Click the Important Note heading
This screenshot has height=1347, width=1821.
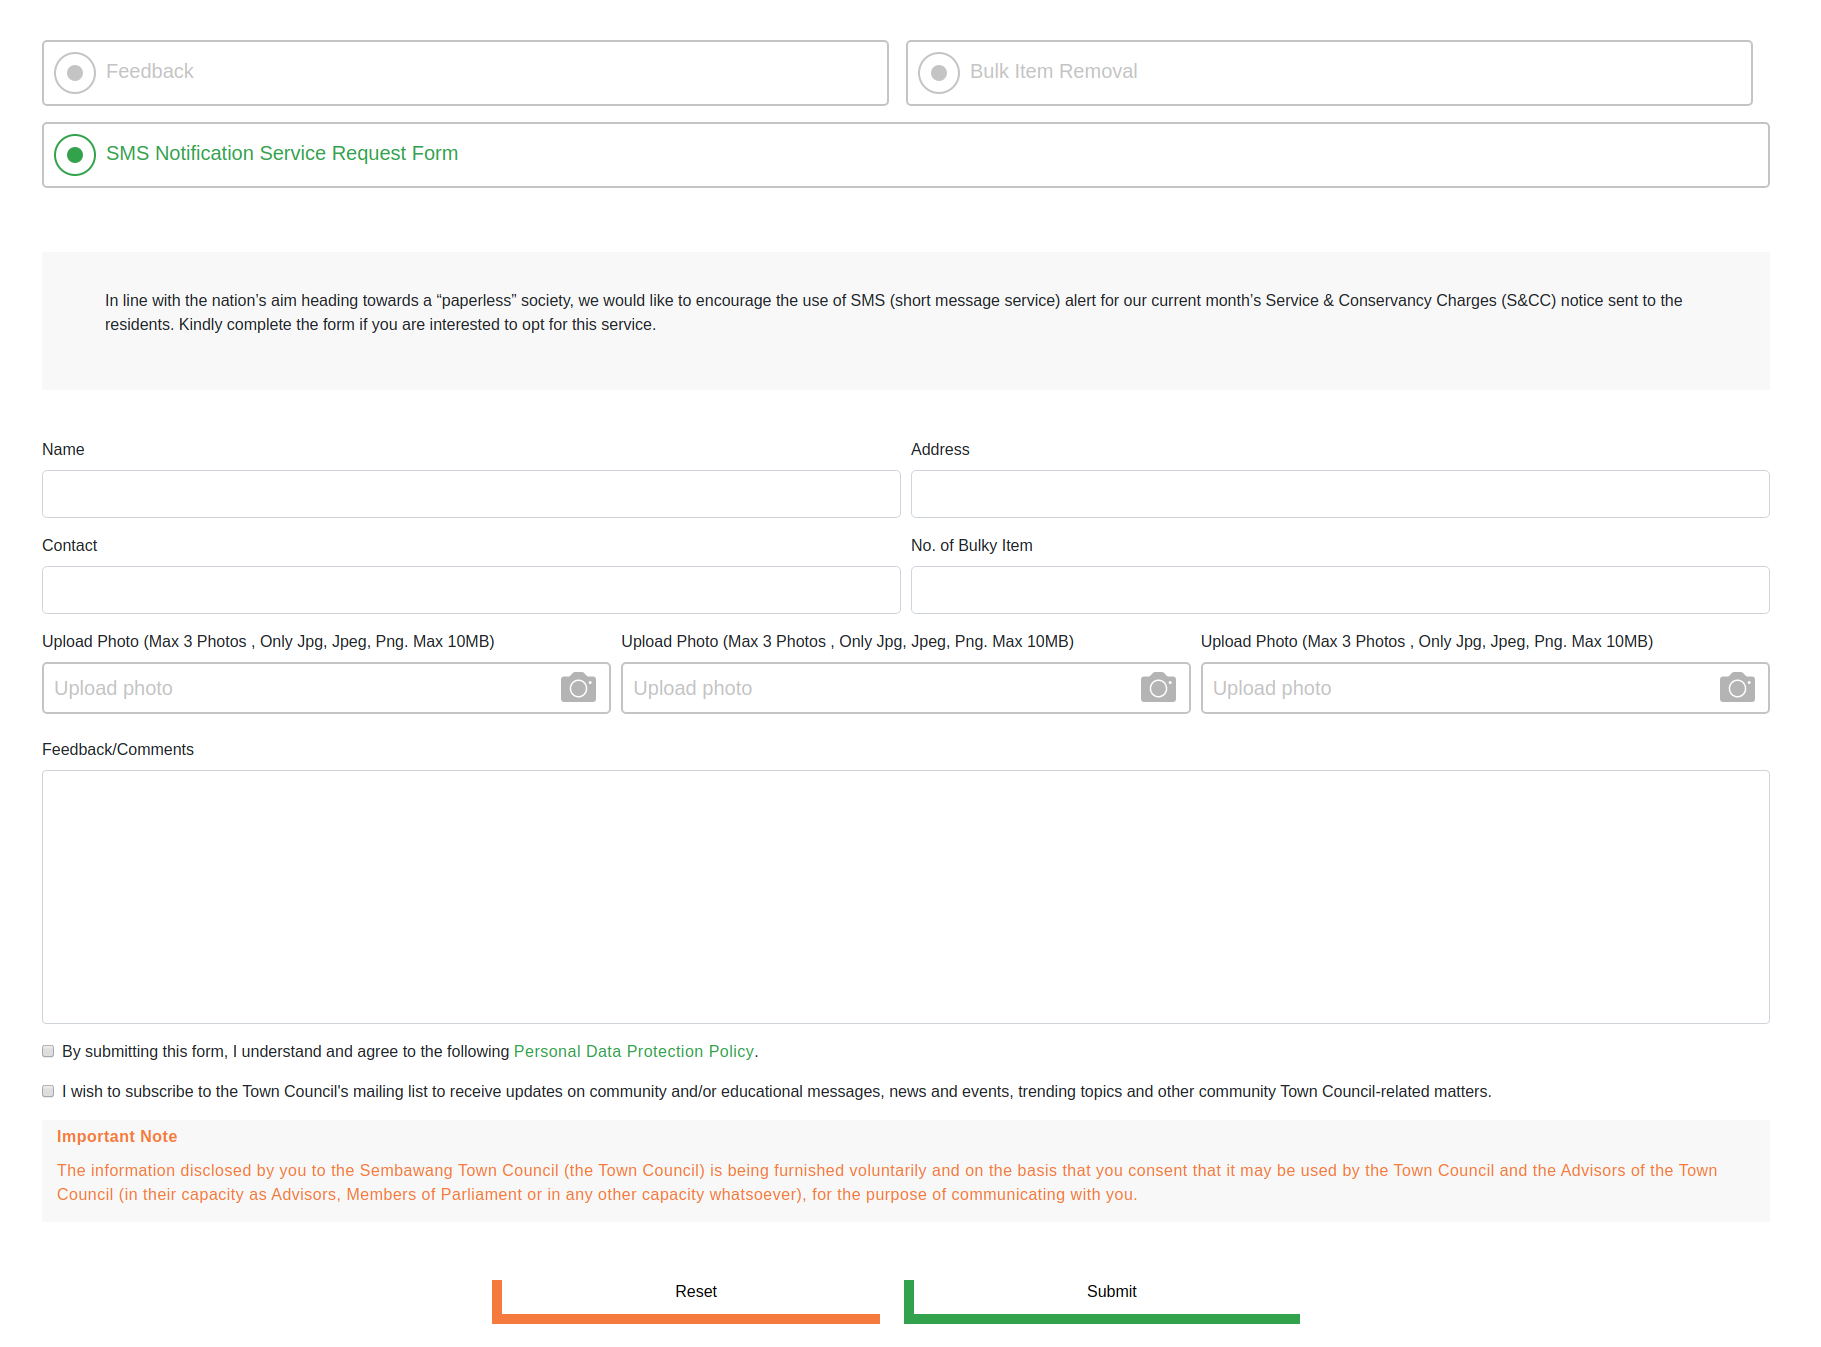117,1136
